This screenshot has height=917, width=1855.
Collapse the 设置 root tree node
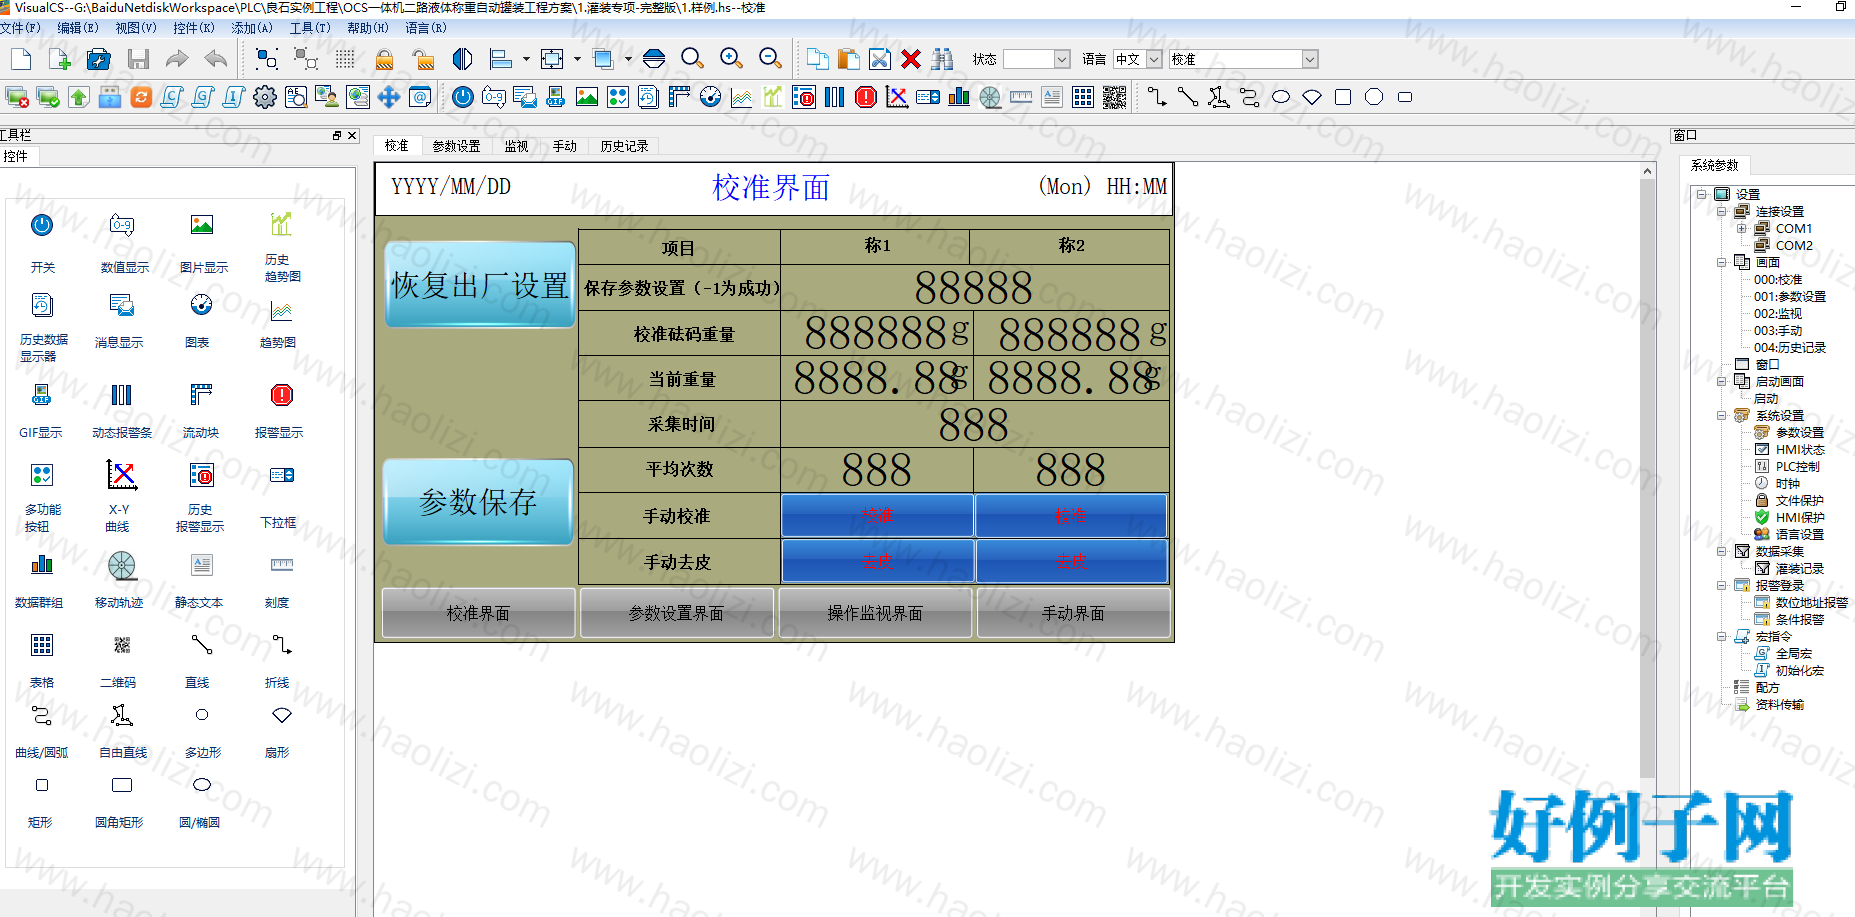pos(1701,194)
